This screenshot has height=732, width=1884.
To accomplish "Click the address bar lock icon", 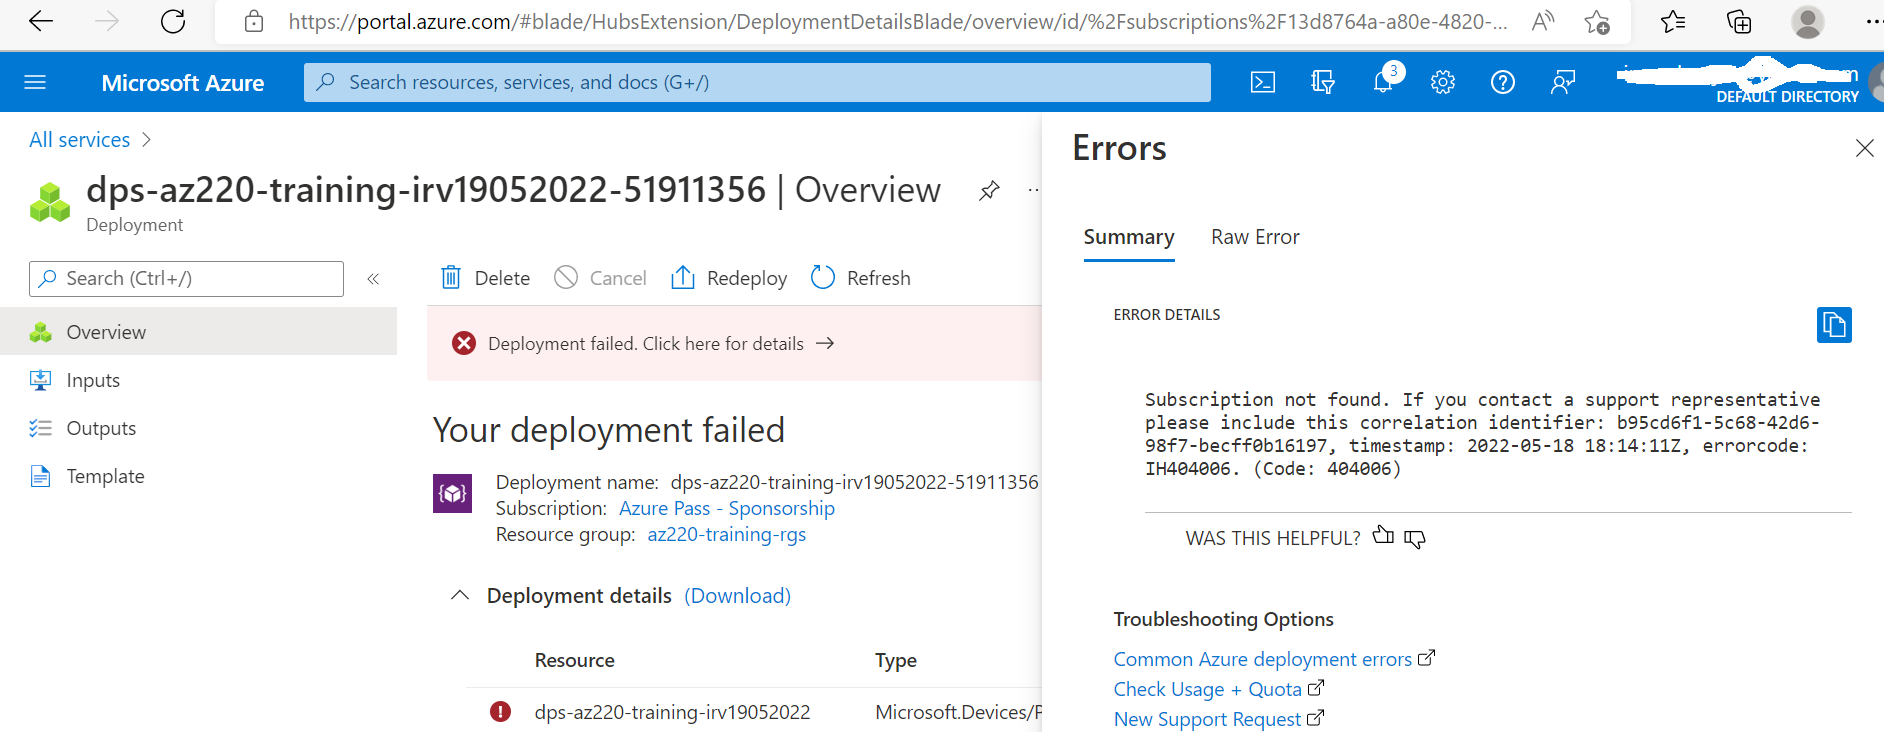I will click(x=254, y=21).
